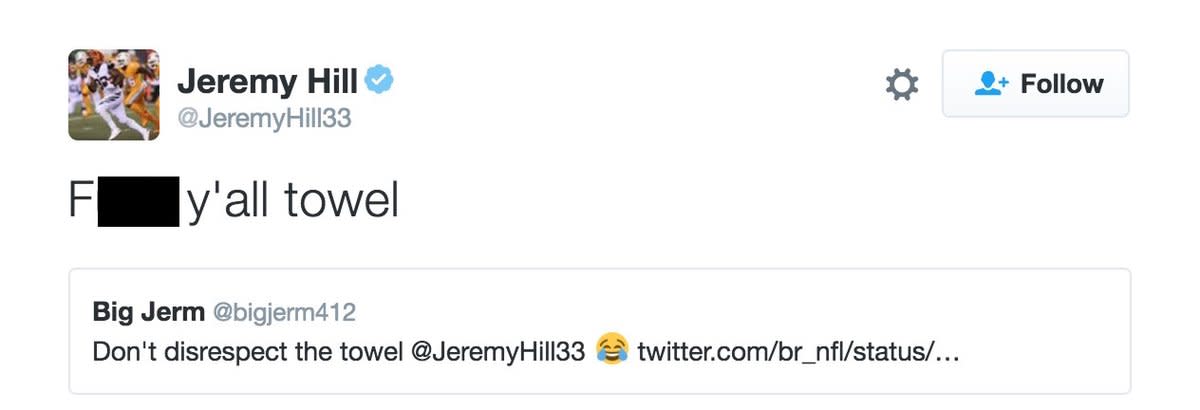
Task: Click the blue verified badge
Action: 378,81
